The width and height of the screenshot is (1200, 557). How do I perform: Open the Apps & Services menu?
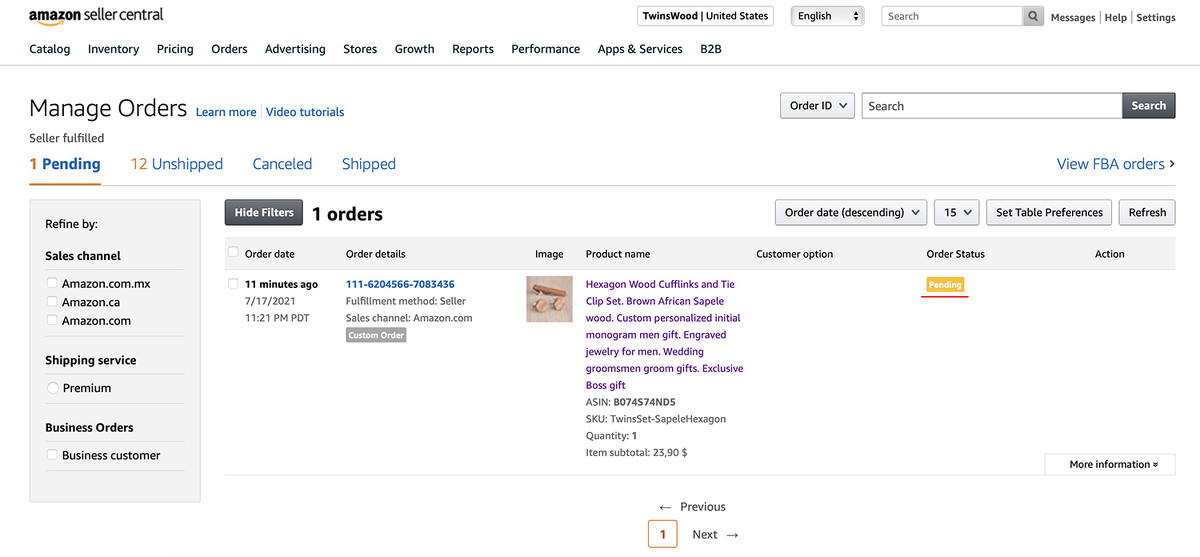tap(640, 49)
